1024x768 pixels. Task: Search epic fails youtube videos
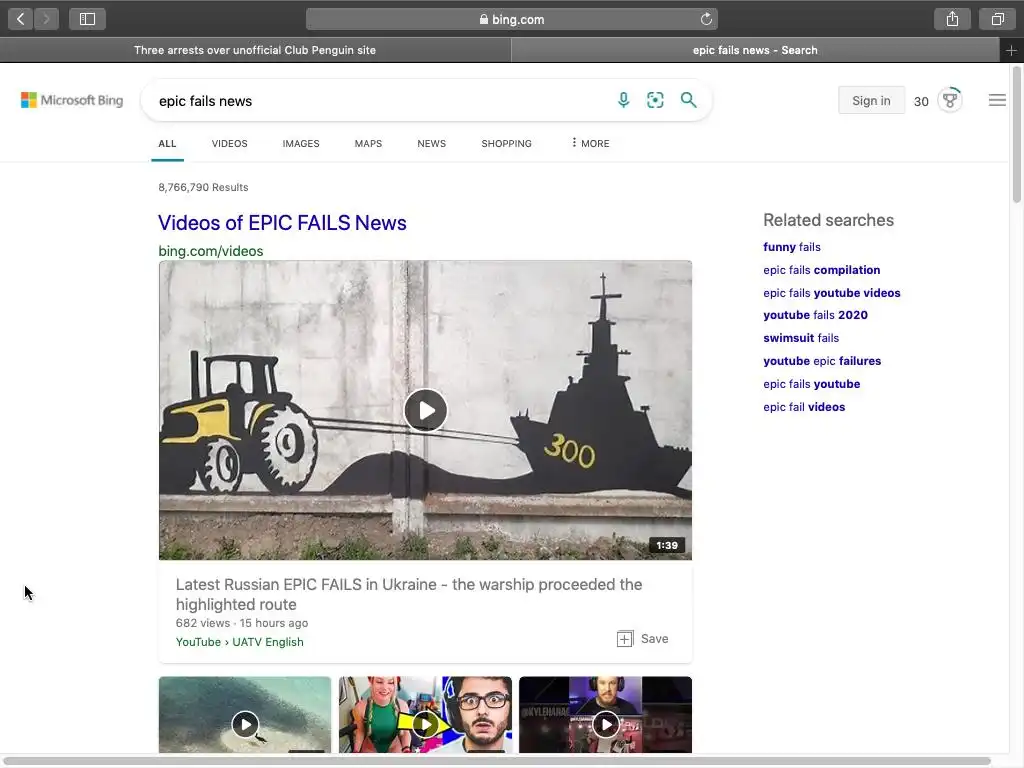(831, 293)
